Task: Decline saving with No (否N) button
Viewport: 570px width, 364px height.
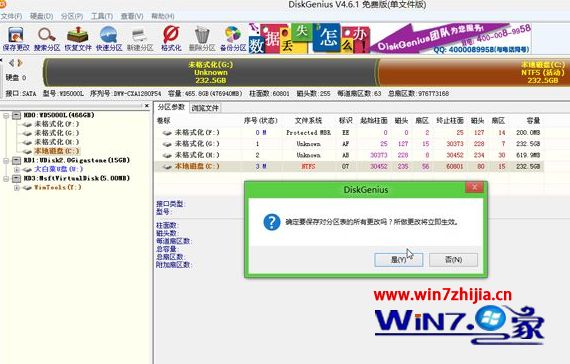Action: 453,260
